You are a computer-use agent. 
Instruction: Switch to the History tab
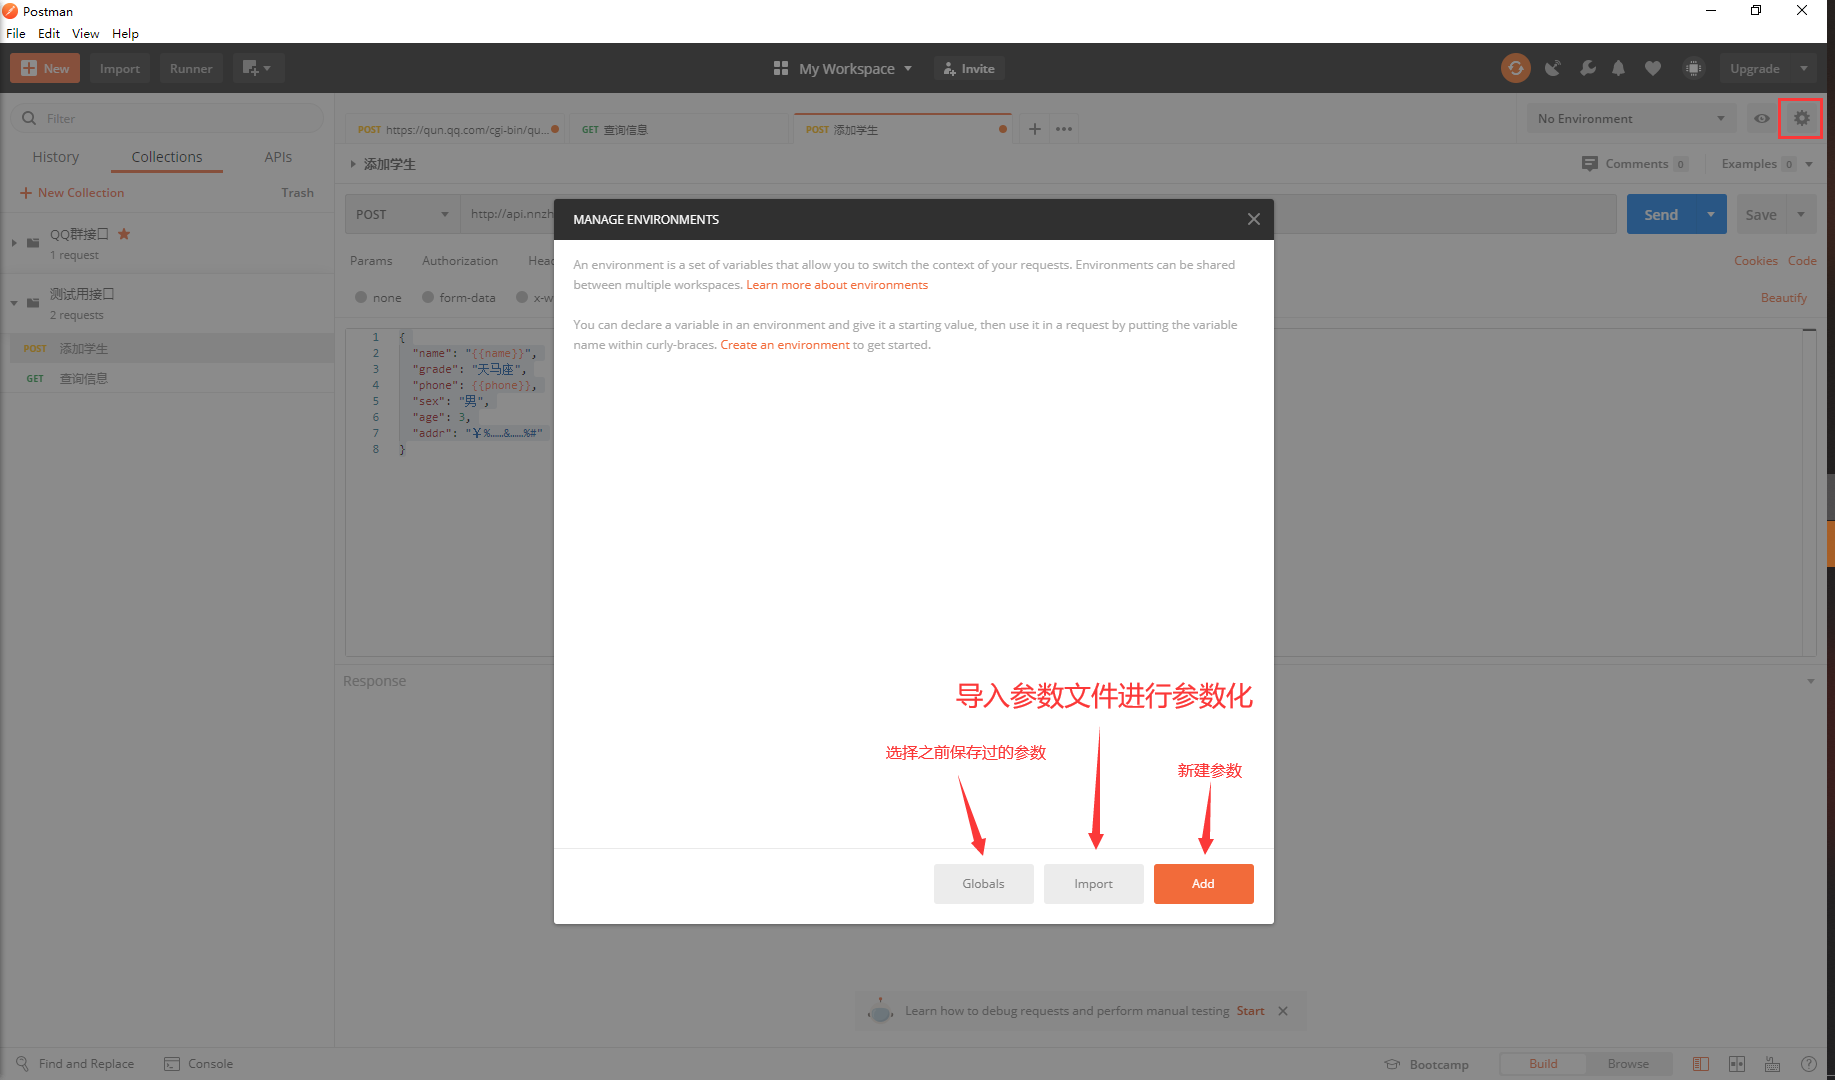55,157
